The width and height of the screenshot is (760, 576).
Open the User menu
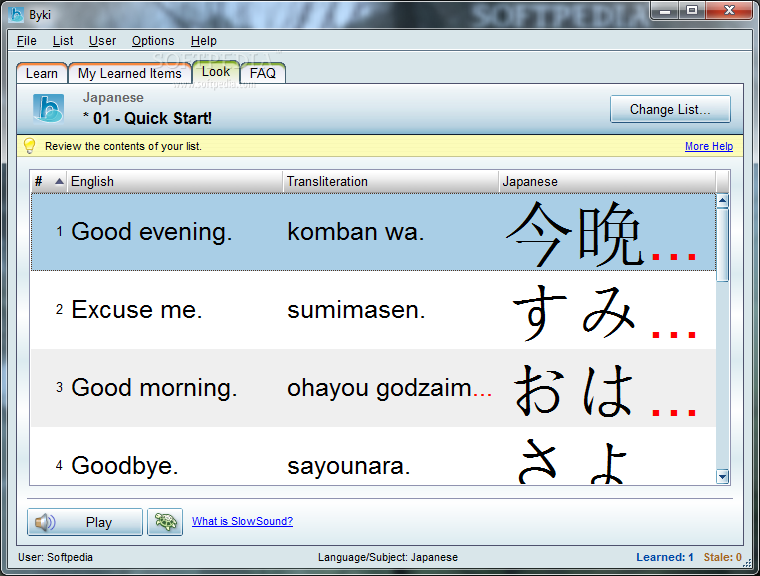pos(102,41)
